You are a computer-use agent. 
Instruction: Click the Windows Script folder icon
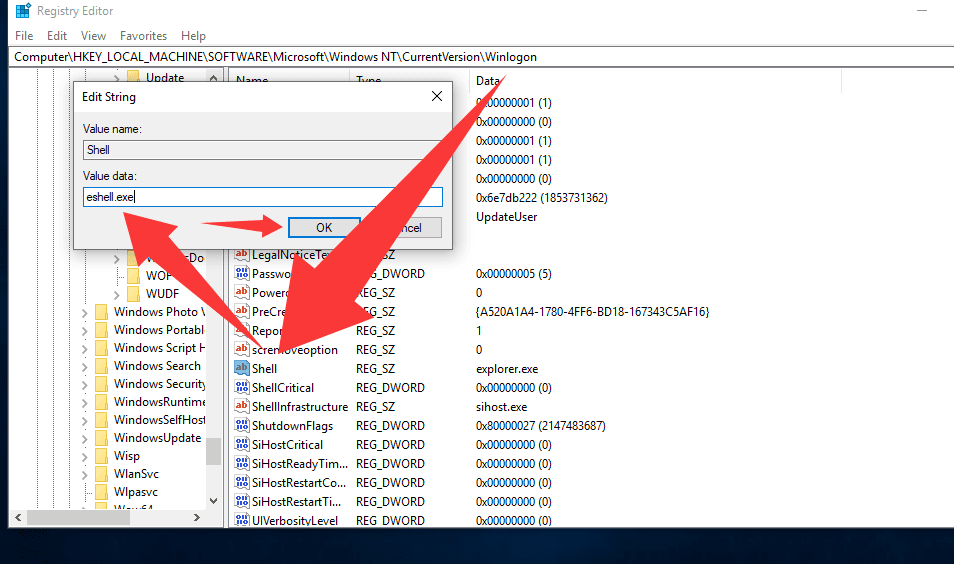102,348
